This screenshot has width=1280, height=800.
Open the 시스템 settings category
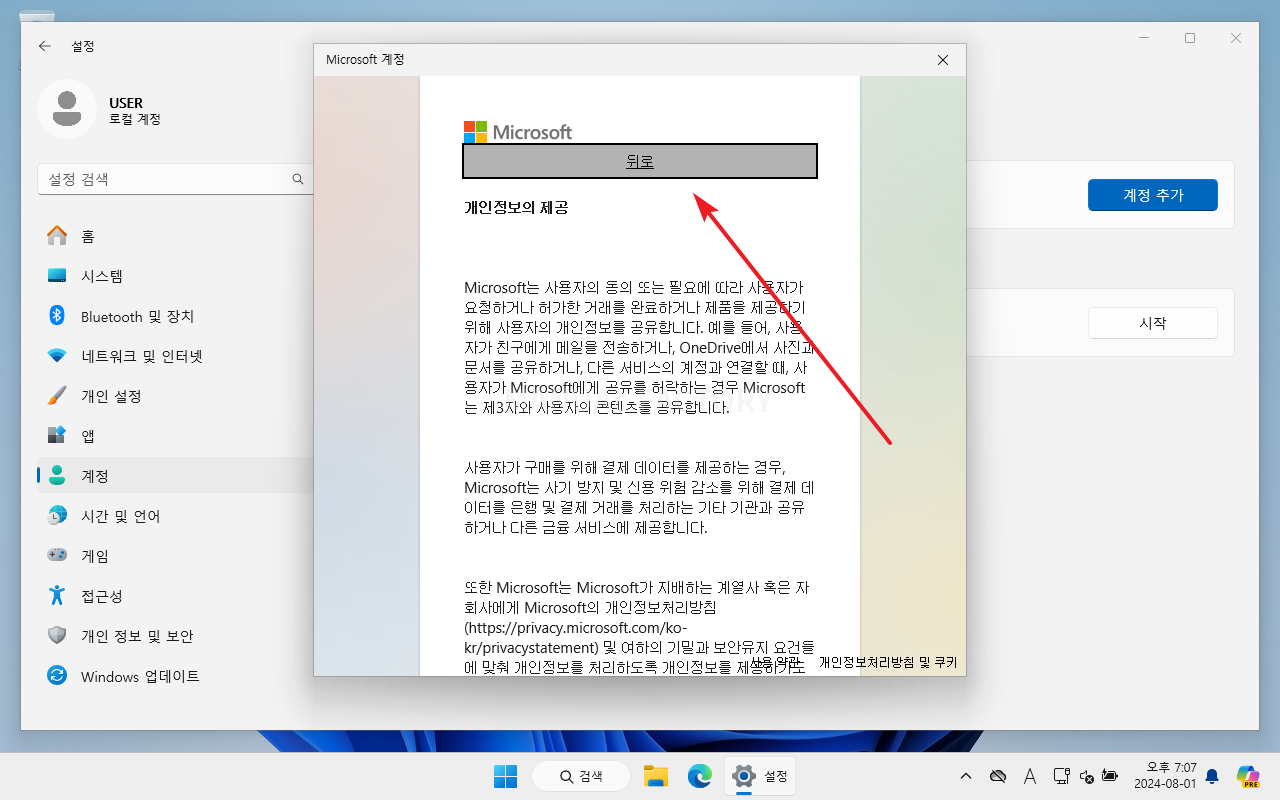pos(176,276)
